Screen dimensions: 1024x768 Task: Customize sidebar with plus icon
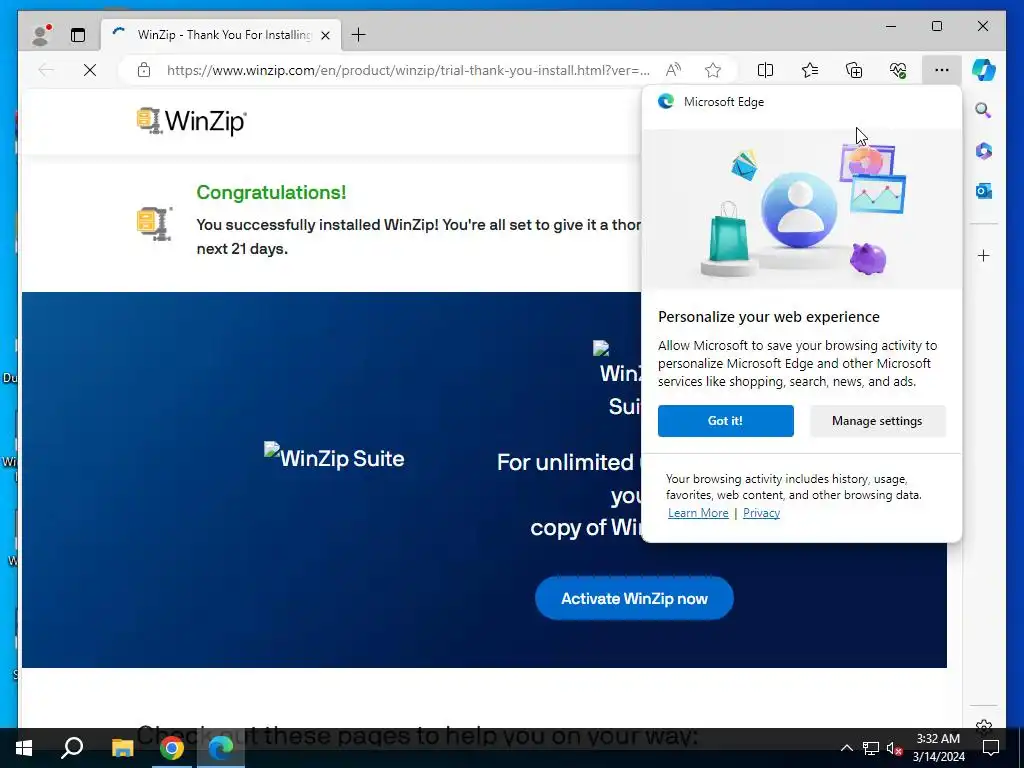984,255
